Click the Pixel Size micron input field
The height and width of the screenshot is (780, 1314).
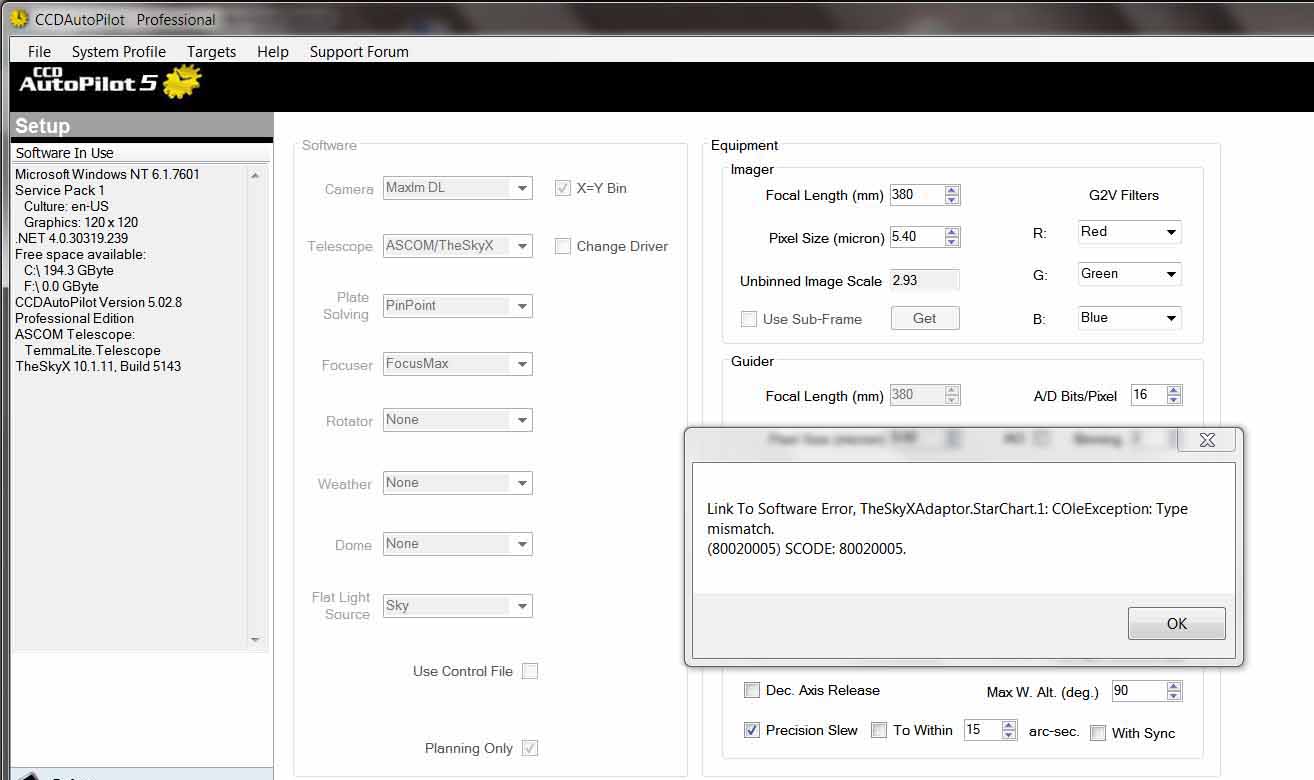point(916,237)
